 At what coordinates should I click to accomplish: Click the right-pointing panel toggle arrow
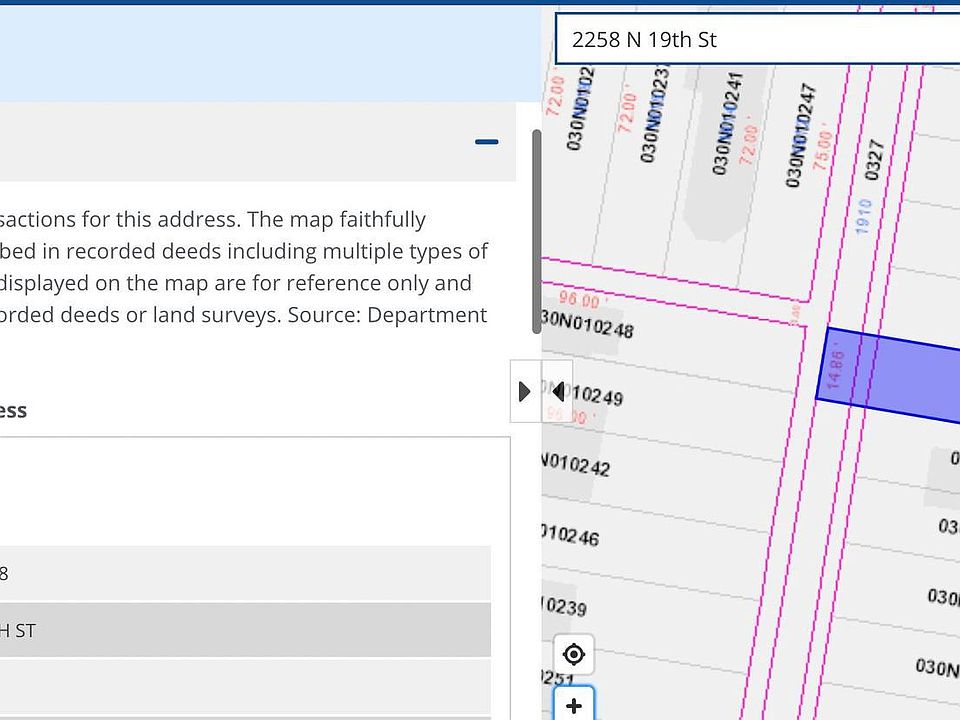point(525,391)
